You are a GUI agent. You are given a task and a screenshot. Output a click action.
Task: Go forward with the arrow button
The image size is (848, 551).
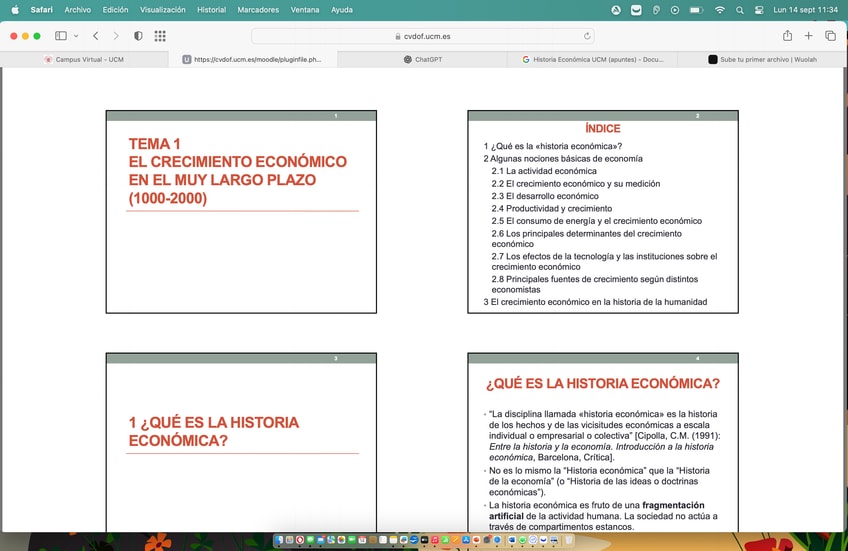(116, 36)
